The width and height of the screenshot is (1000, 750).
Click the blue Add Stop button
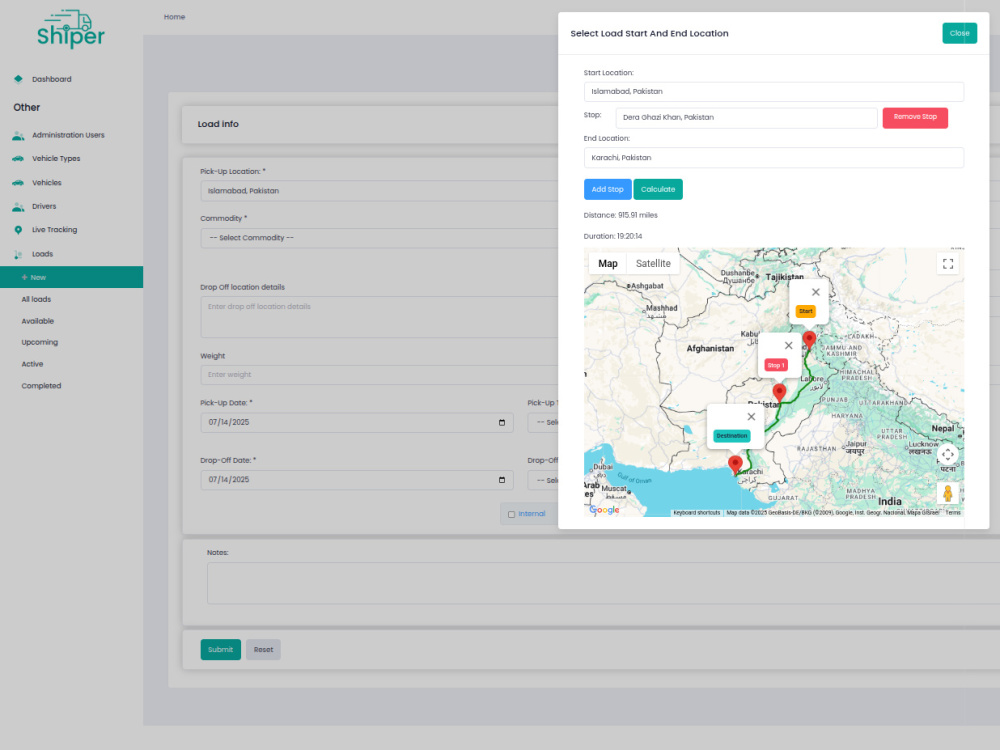pyautogui.click(x=607, y=189)
